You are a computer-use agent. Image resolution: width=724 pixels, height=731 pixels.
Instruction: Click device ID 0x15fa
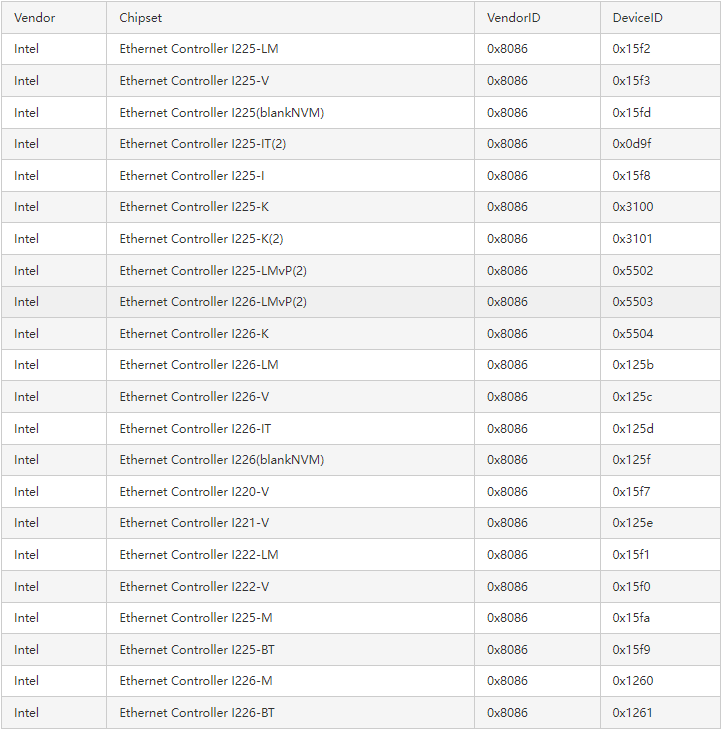pyautogui.click(x=631, y=618)
